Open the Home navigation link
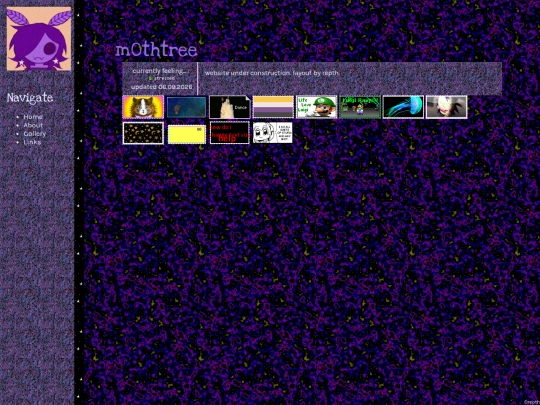 click(33, 117)
